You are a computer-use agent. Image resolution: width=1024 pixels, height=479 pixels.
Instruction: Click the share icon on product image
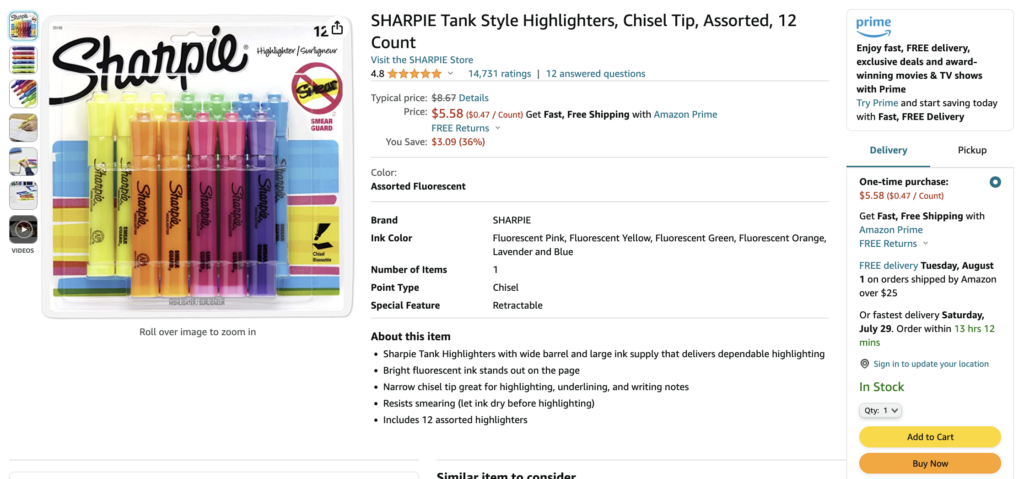coord(337,28)
